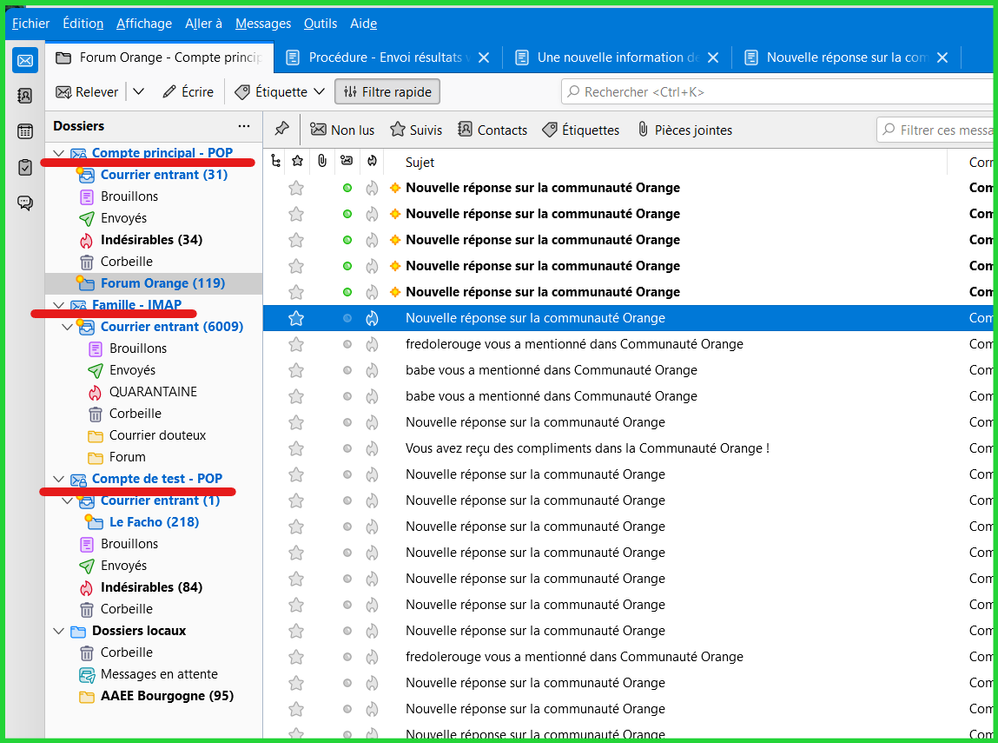The width and height of the screenshot is (998, 743).
Task: Open the Étiquette dropdown in toolbar
Action: click(280, 92)
